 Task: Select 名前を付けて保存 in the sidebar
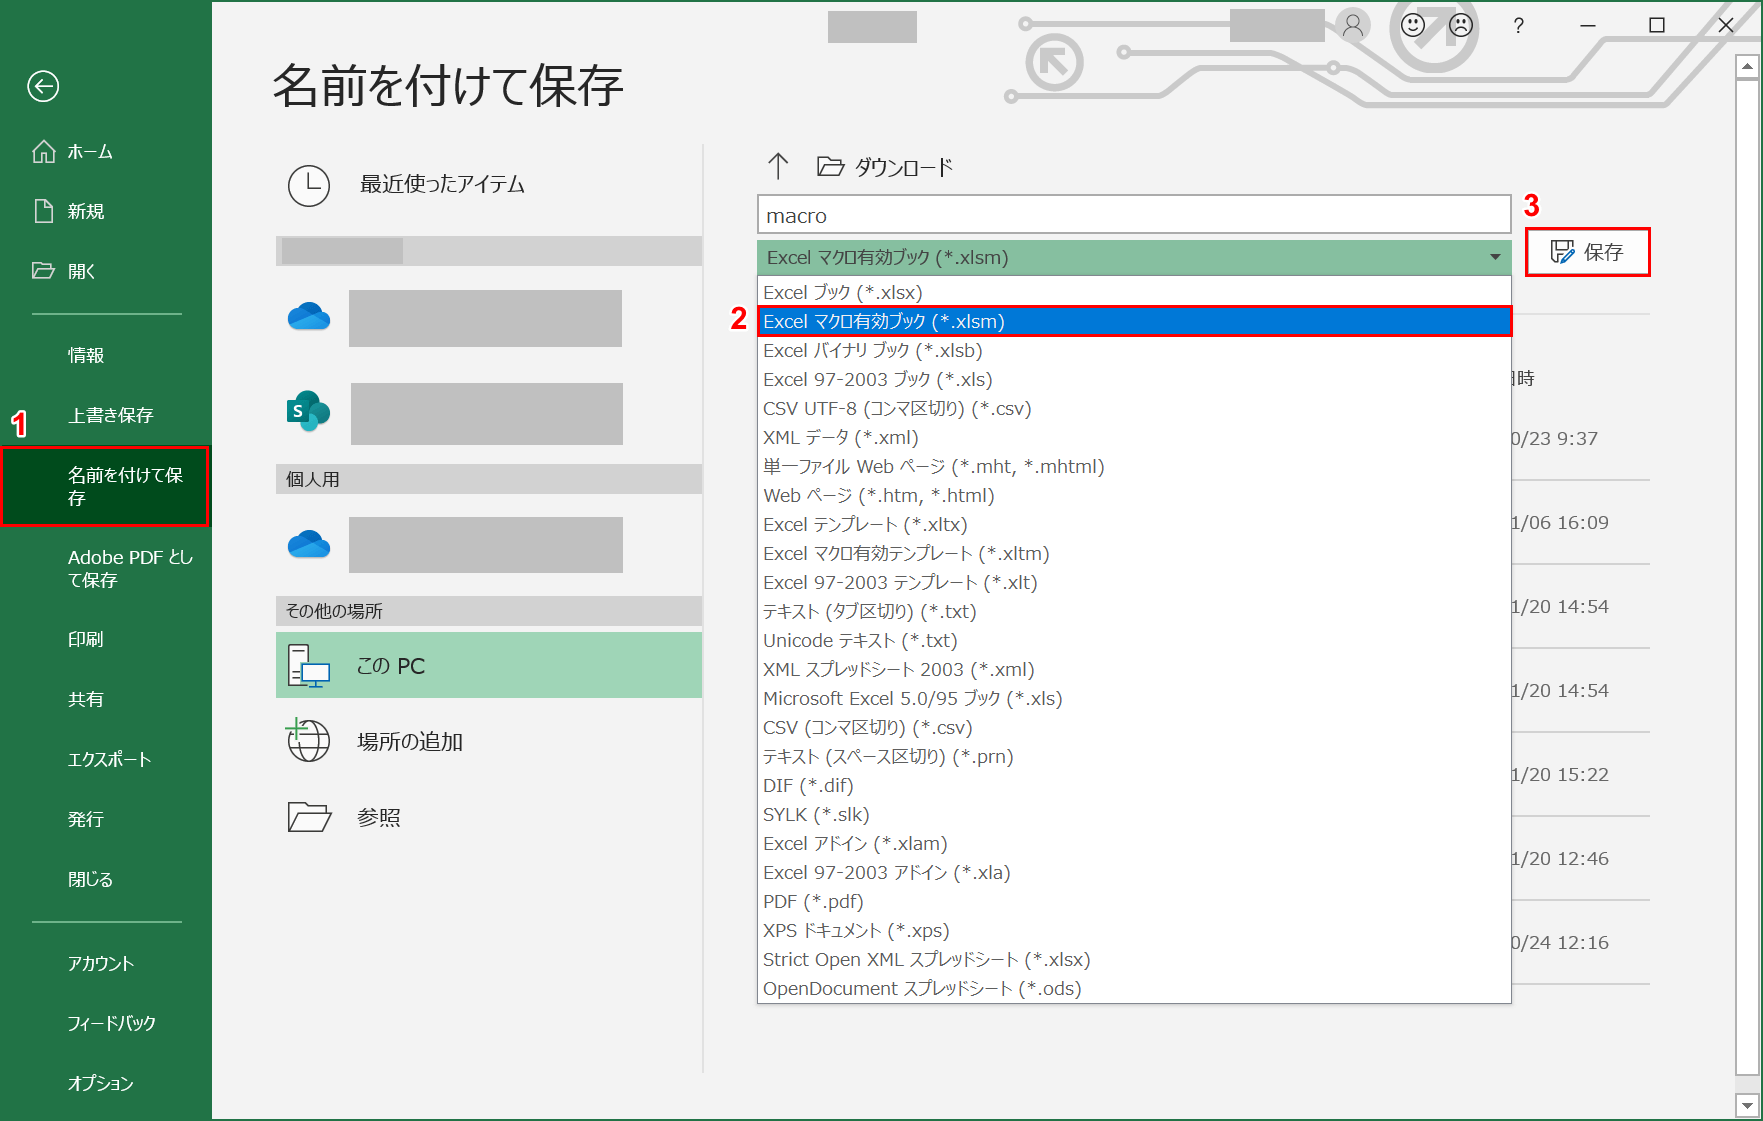[x=106, y=486]
